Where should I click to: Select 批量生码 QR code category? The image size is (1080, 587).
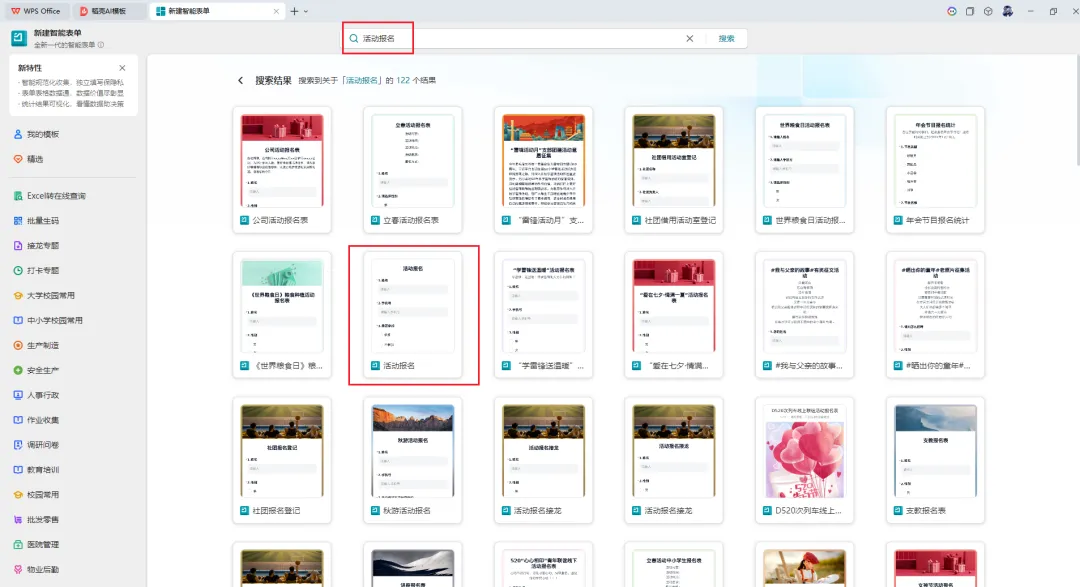point(37,221)
